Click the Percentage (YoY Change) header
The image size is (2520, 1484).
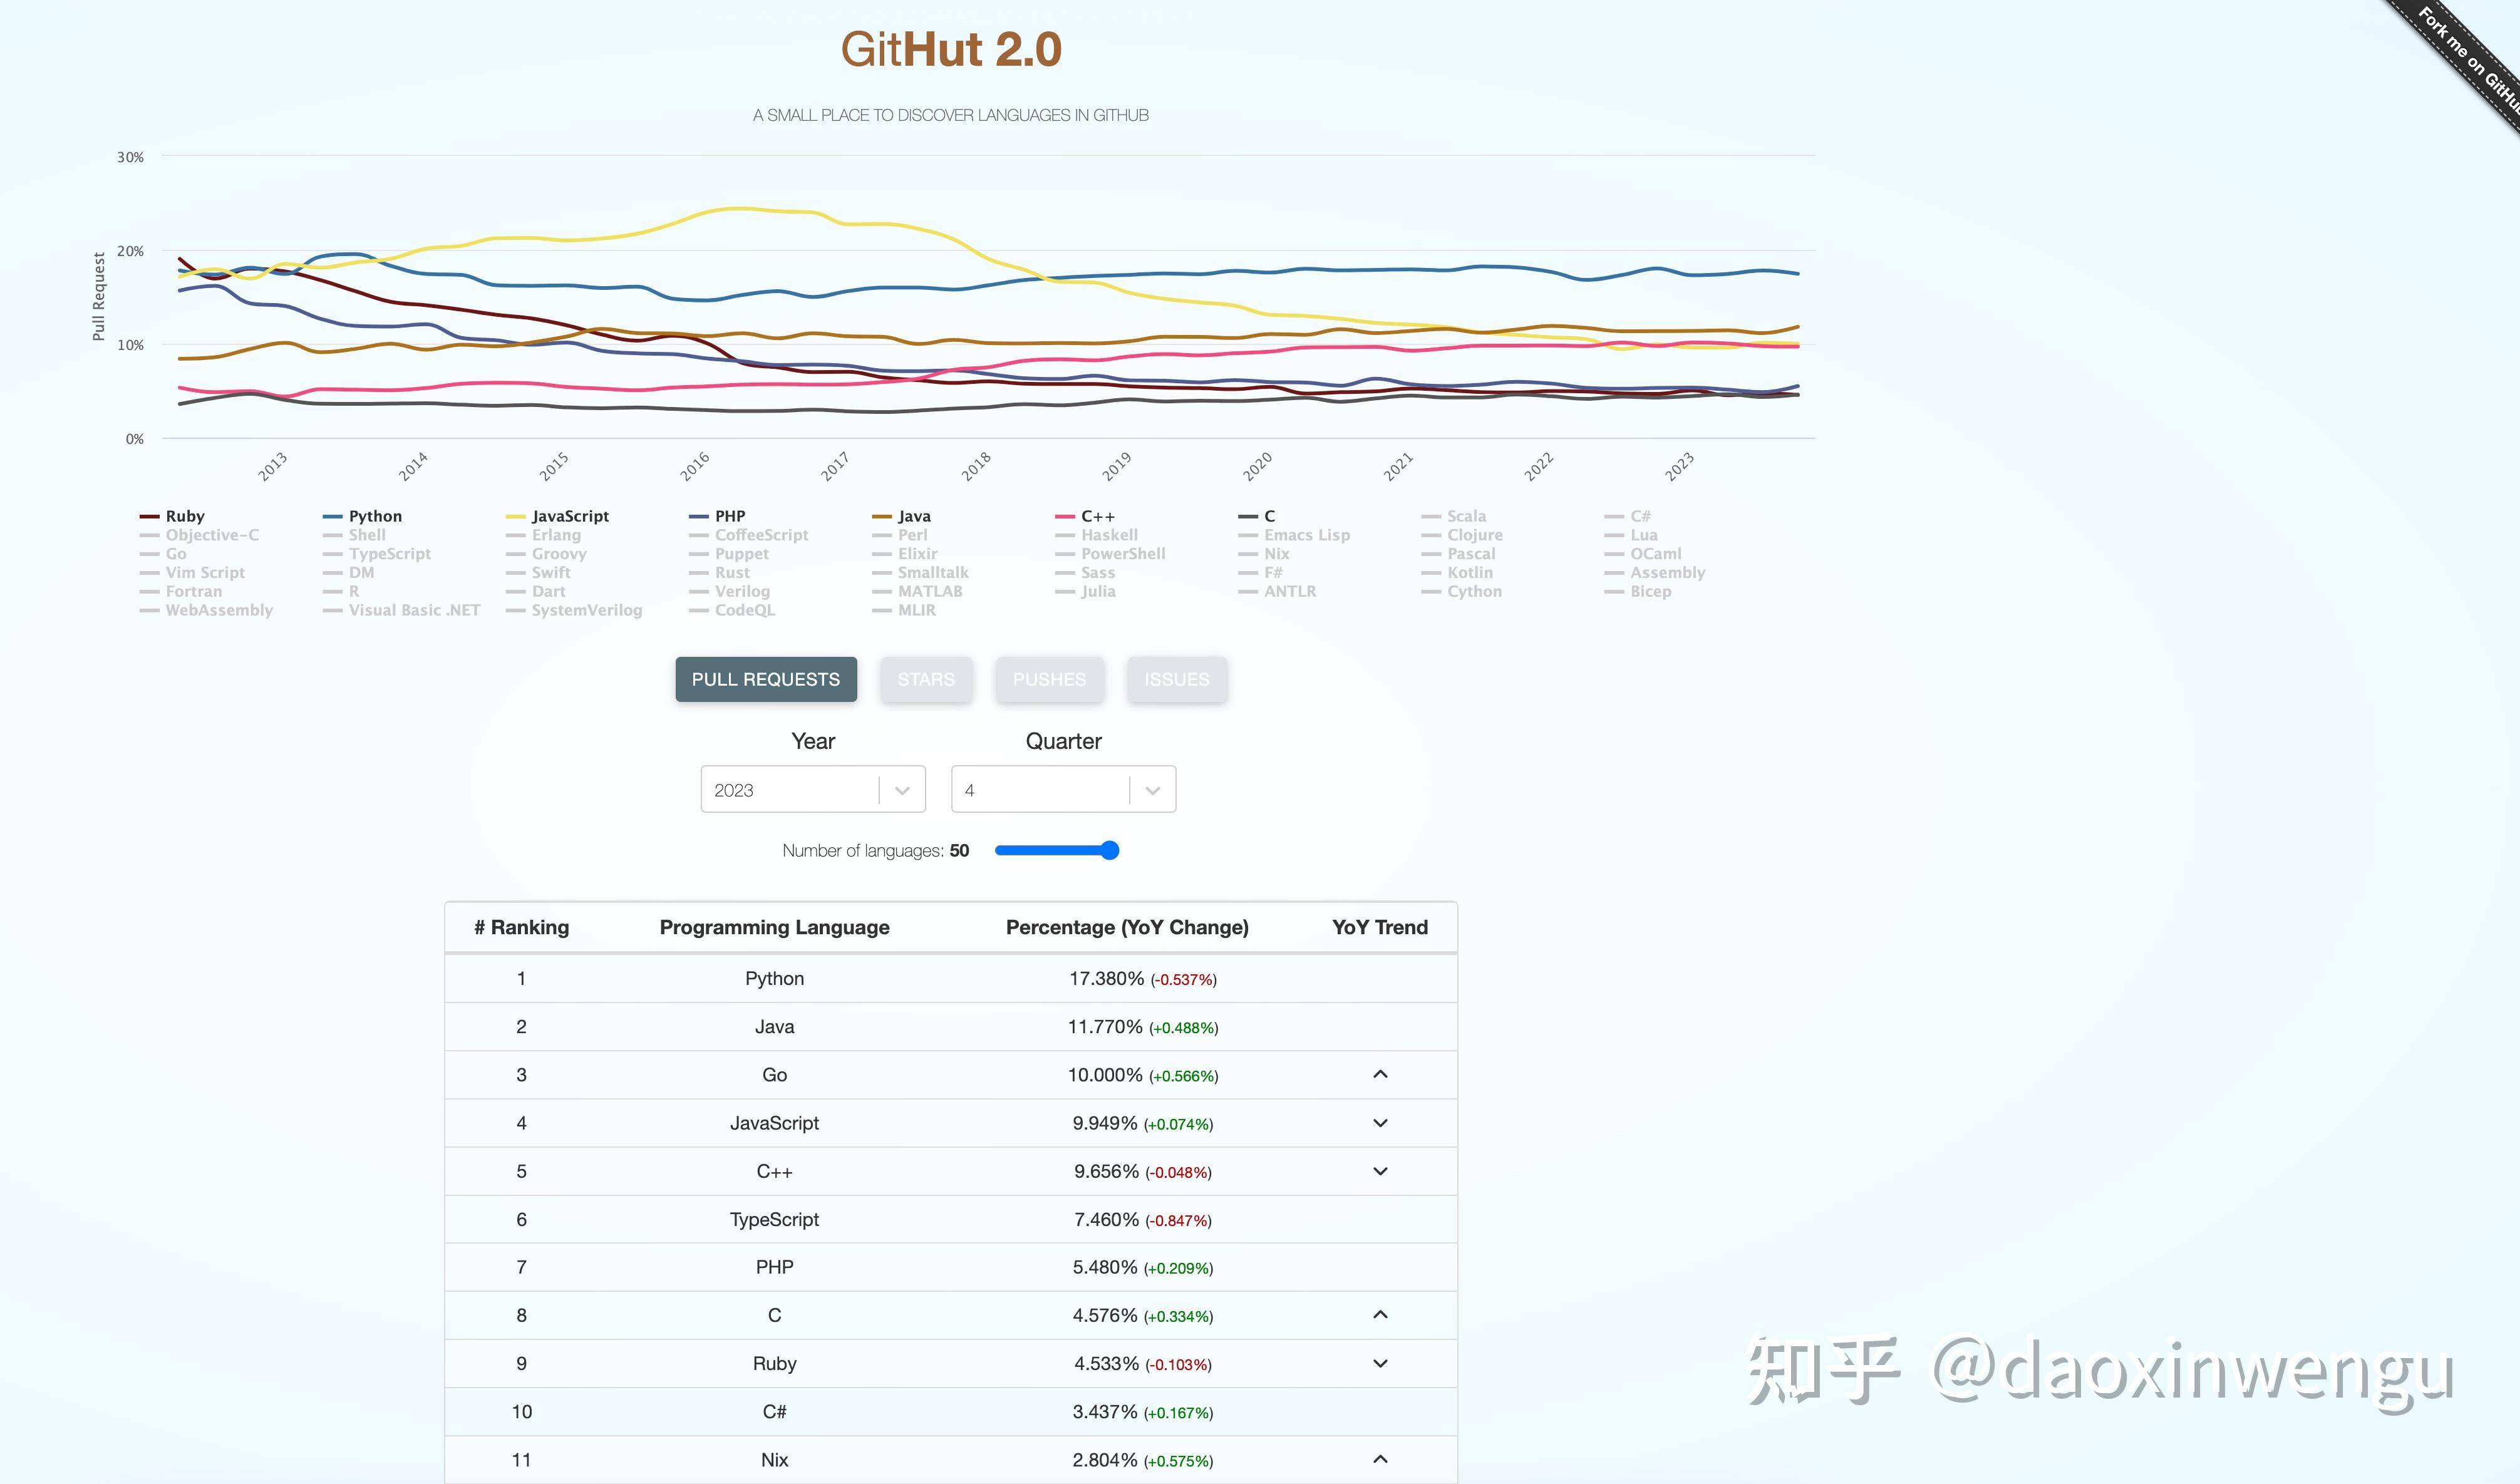[1127, 928]
